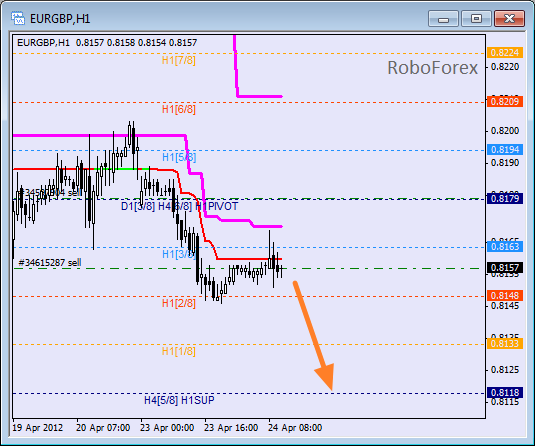Click the 20 Apr 07:00 time label
Viewport: 535px width, 446px height.
tap(103, 428)
